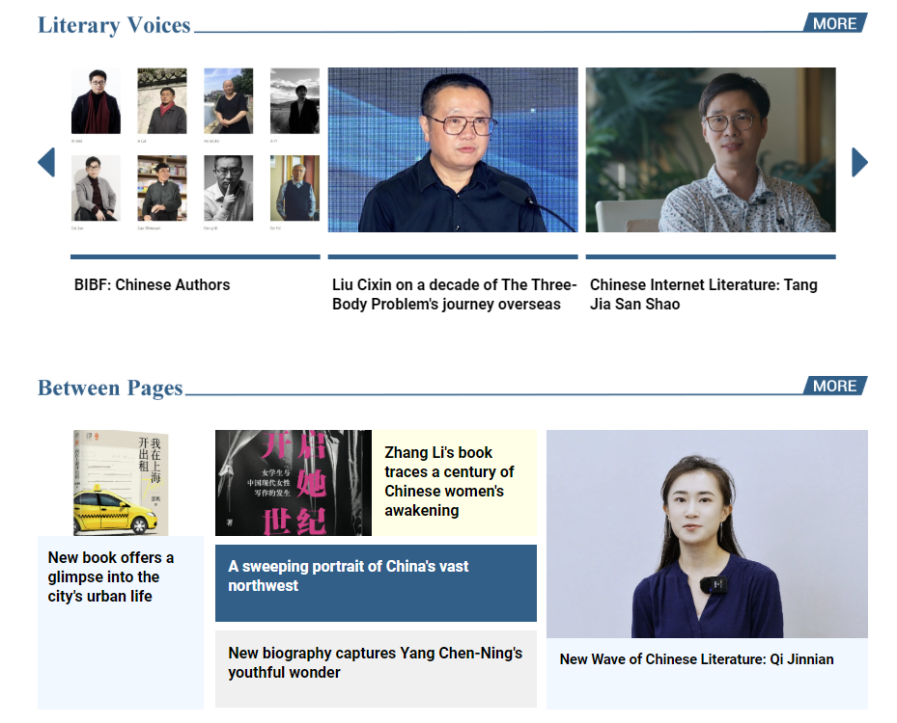This screenshot has width=897, height=723.
Task: Read Liu Cixin Three-Body Problem article
Action: click(x=453, y=294)
